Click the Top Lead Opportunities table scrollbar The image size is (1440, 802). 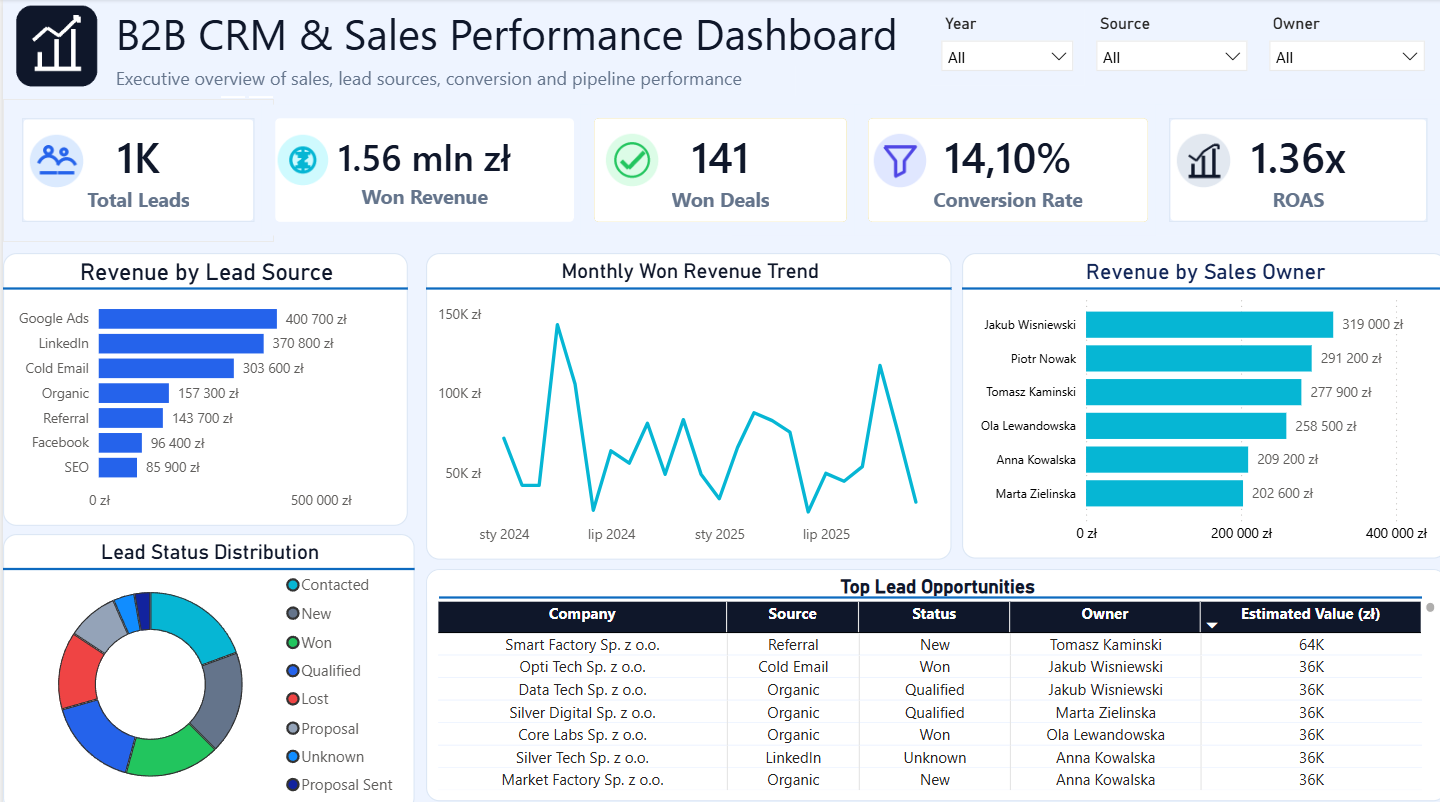point(1431,607)
